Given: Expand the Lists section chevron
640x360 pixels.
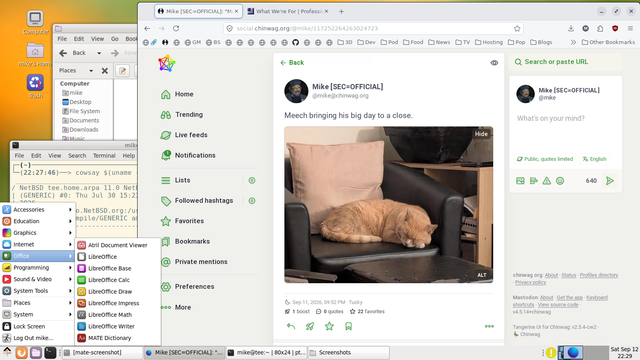Looking at the screenshot, I should coord(252,180).
